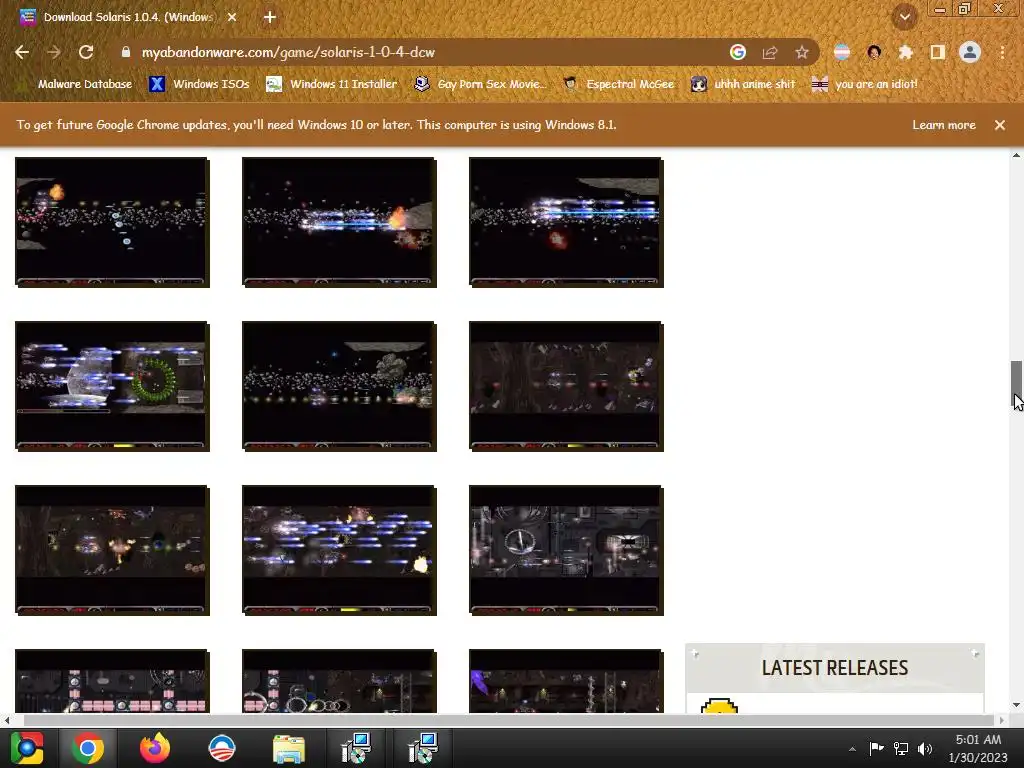Click the scroll down arrow
1024x768 pixels.
[x=1016, y=705]
